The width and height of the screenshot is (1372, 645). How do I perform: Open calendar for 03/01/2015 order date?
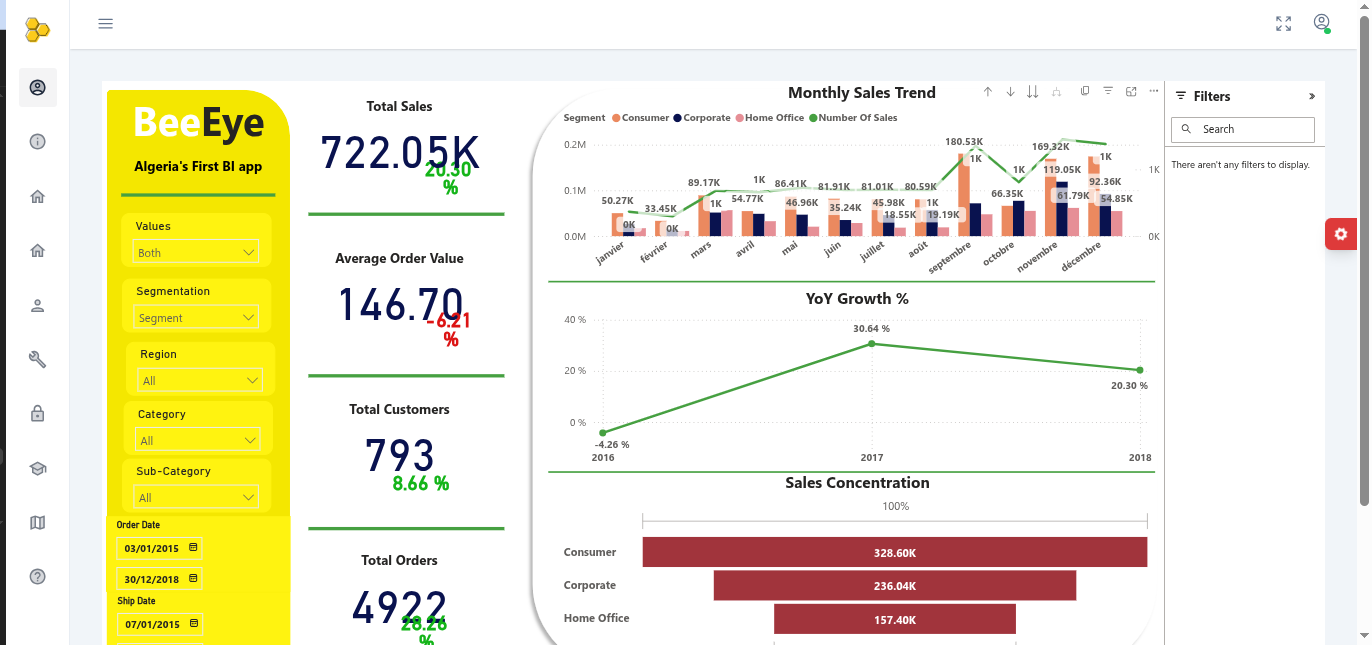[x=193, y=547]
